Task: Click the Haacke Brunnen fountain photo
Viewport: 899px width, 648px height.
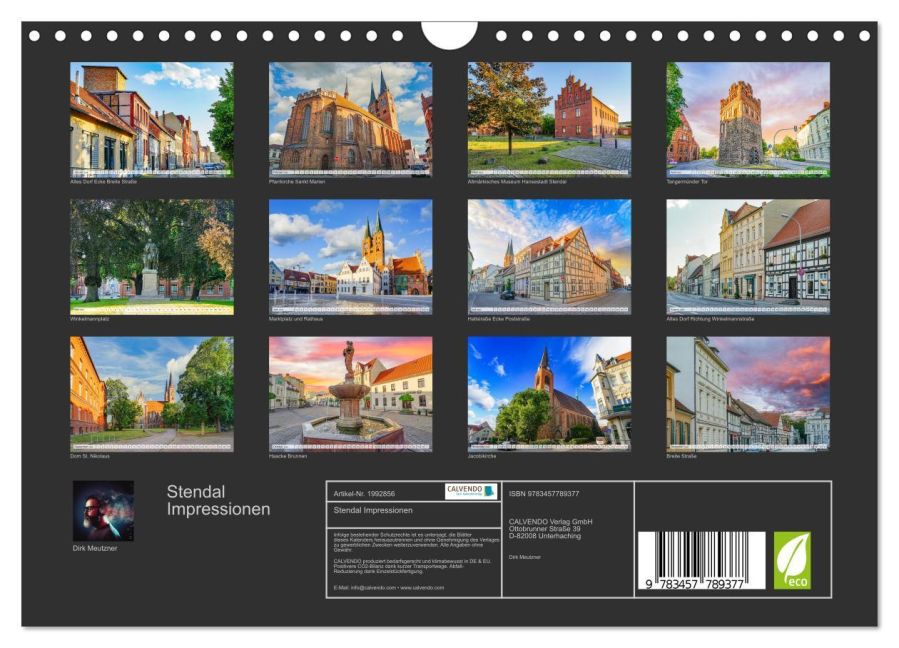Action: pos(349,396)
